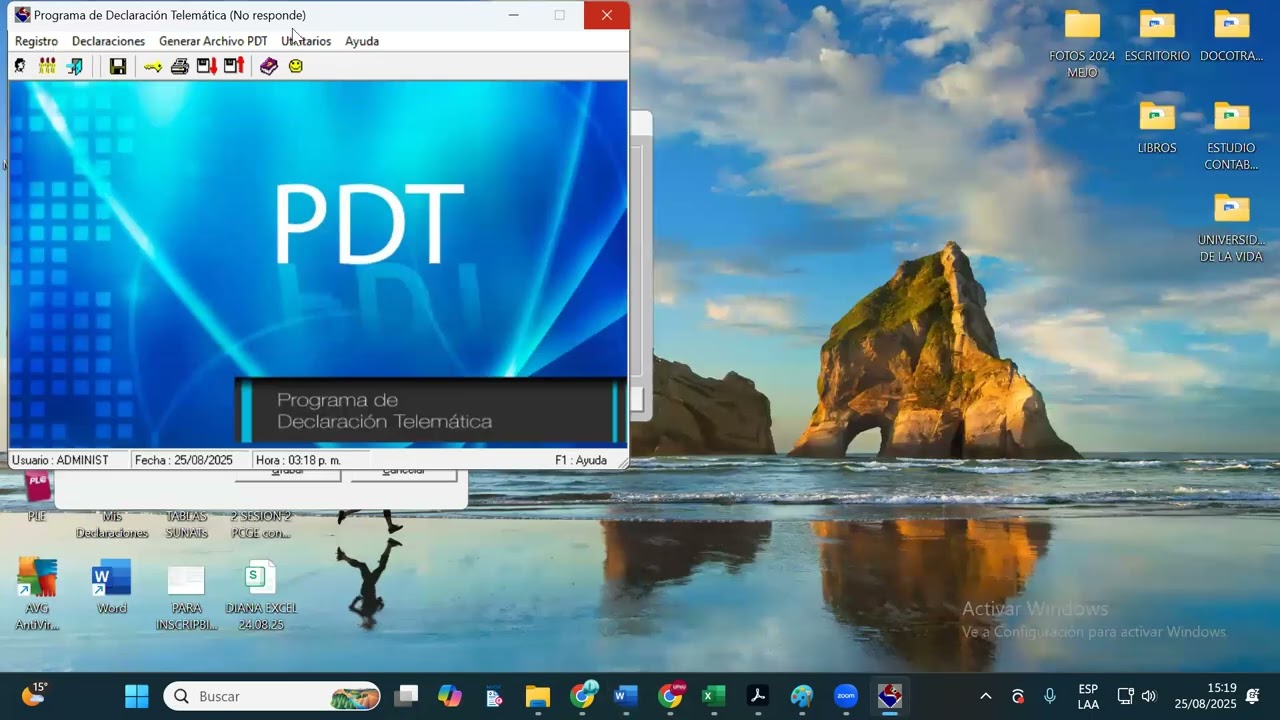Open the weather widget showing 15°
Screen dimensions: 1280x720
point(34,694)
